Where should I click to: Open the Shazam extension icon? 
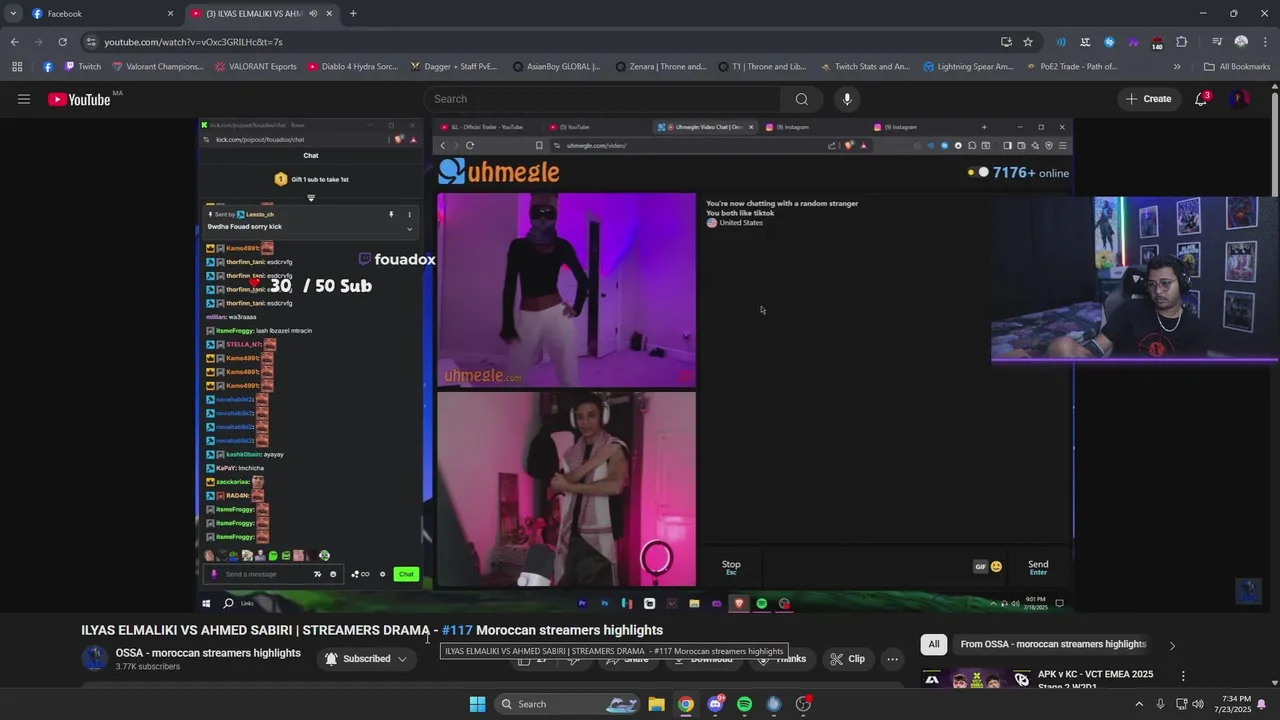(x=1109, y=42)
